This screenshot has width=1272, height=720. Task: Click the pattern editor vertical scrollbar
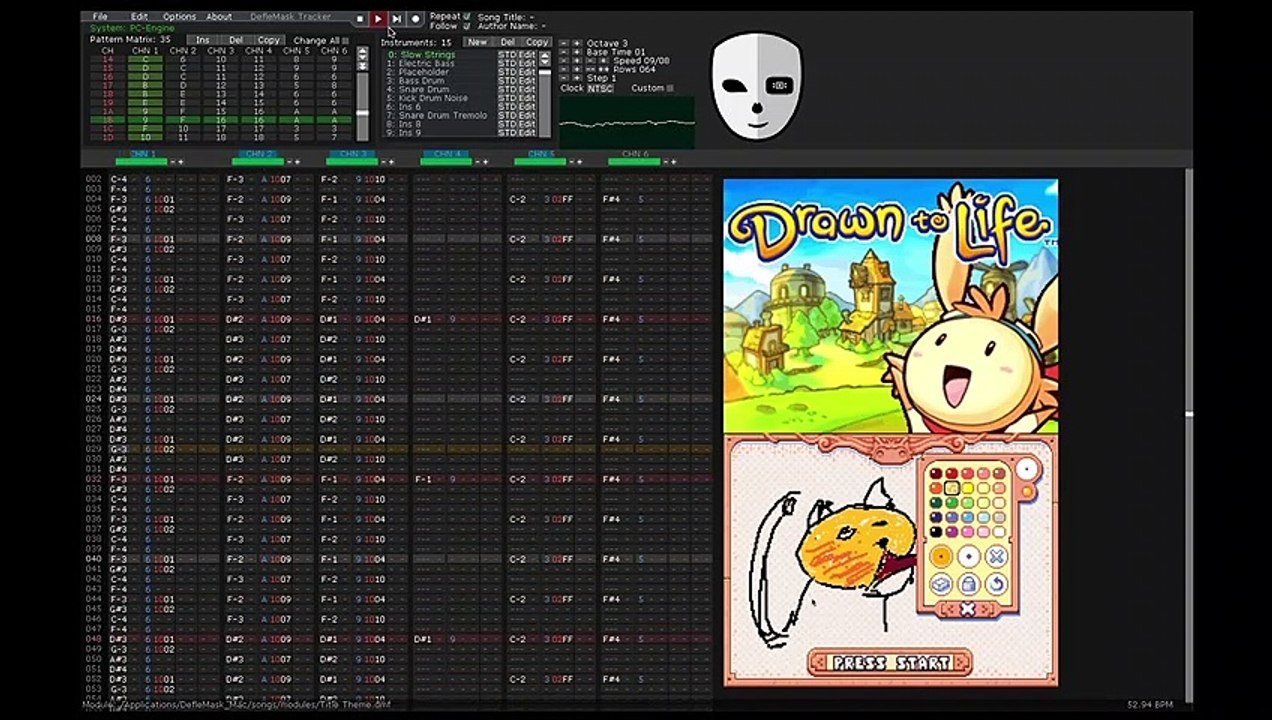[x=1188, y=435]
